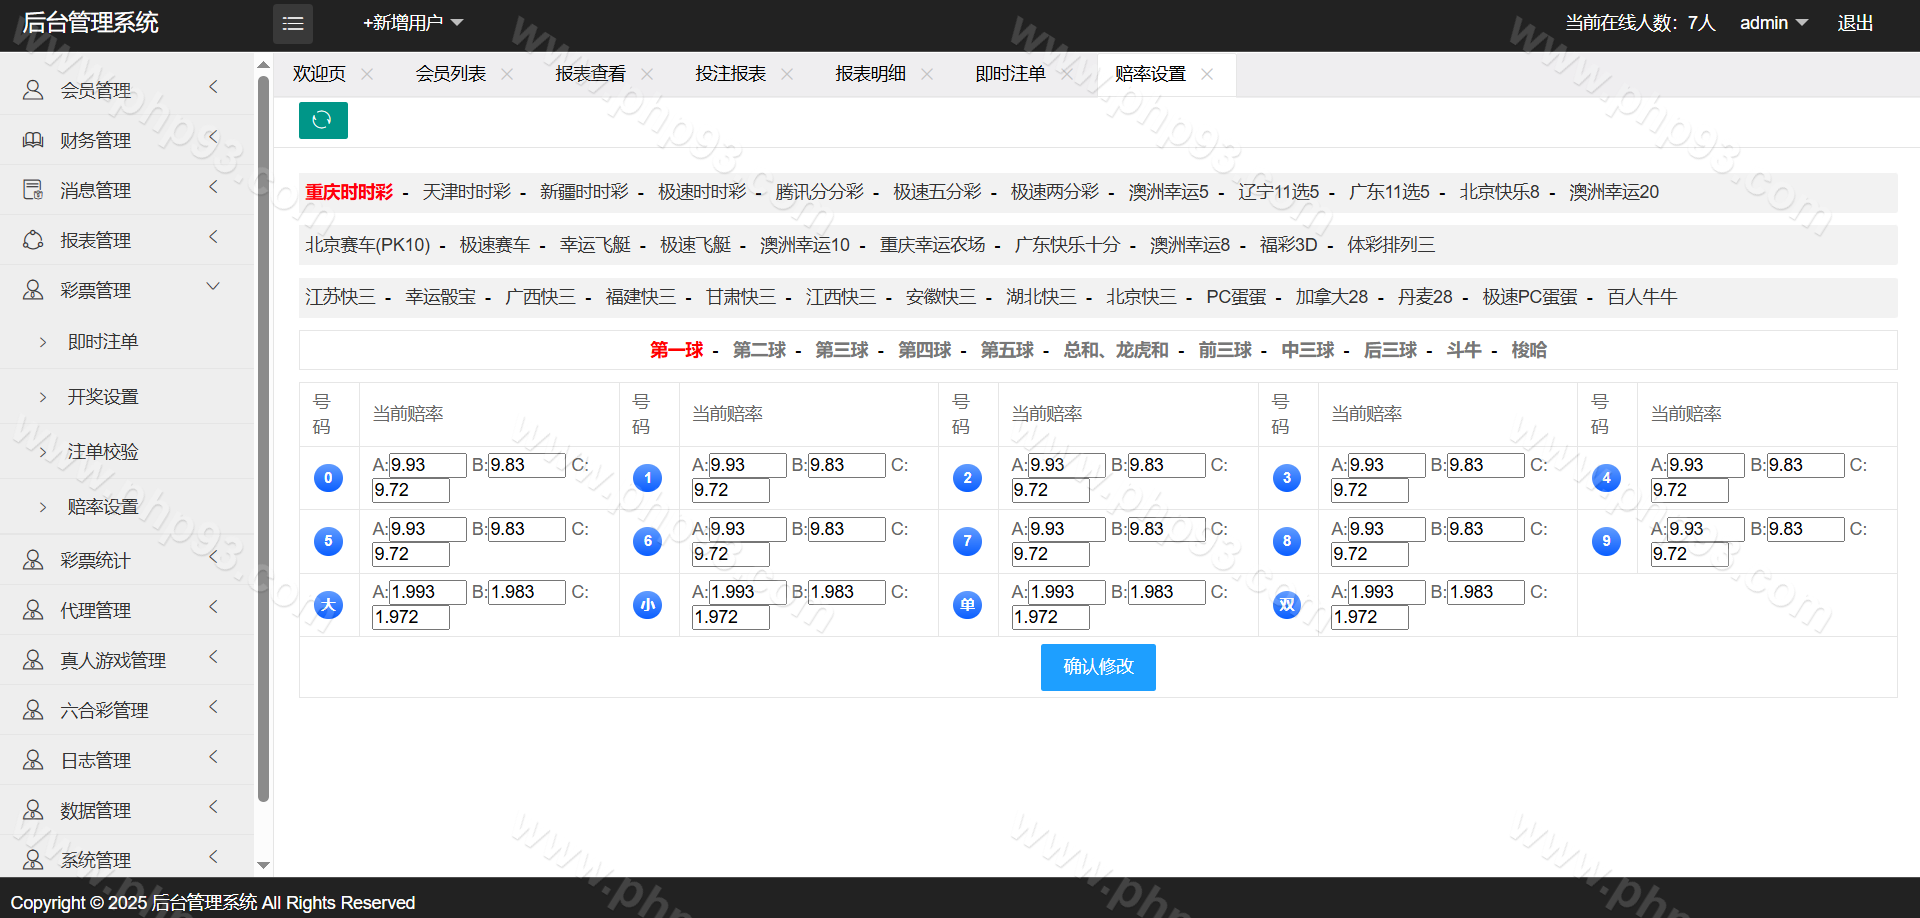Click the A odds field for number 0
1920x918 pixels.
(427, 465)
